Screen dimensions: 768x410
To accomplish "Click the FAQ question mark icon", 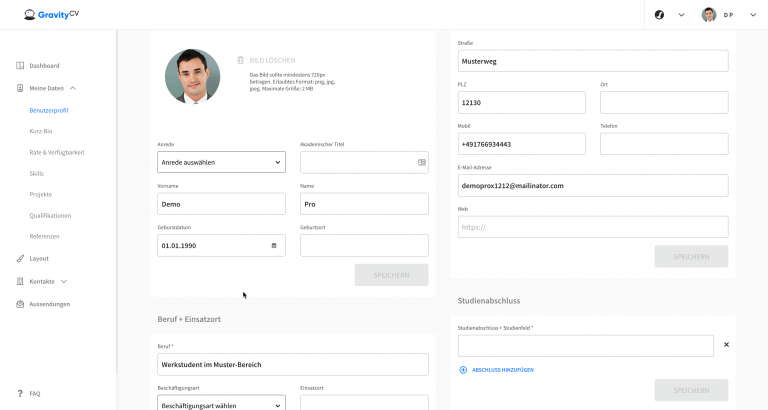I will point(20,393).
